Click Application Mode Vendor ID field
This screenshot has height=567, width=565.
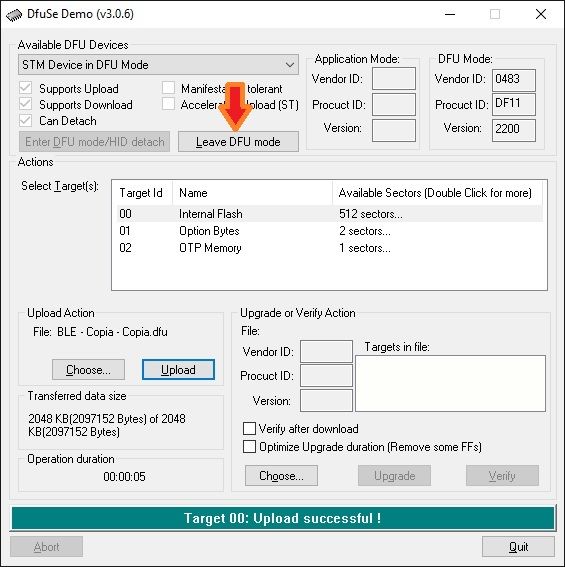tap(394, 78)
